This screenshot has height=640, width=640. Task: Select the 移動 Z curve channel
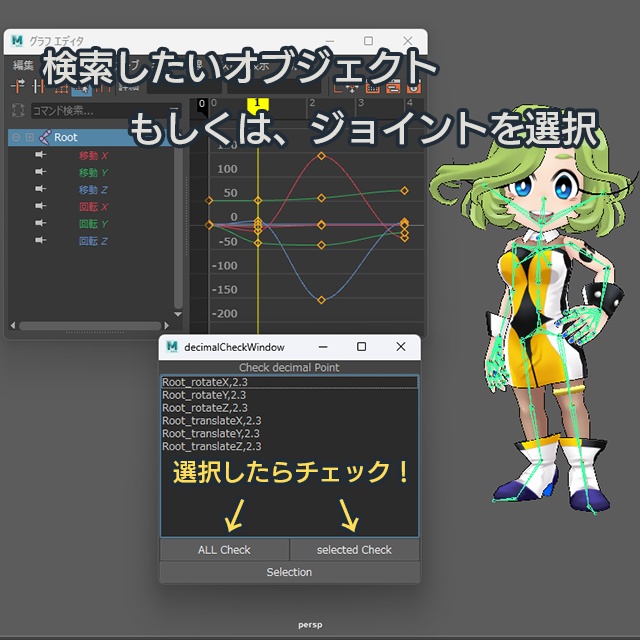(93, 190)
